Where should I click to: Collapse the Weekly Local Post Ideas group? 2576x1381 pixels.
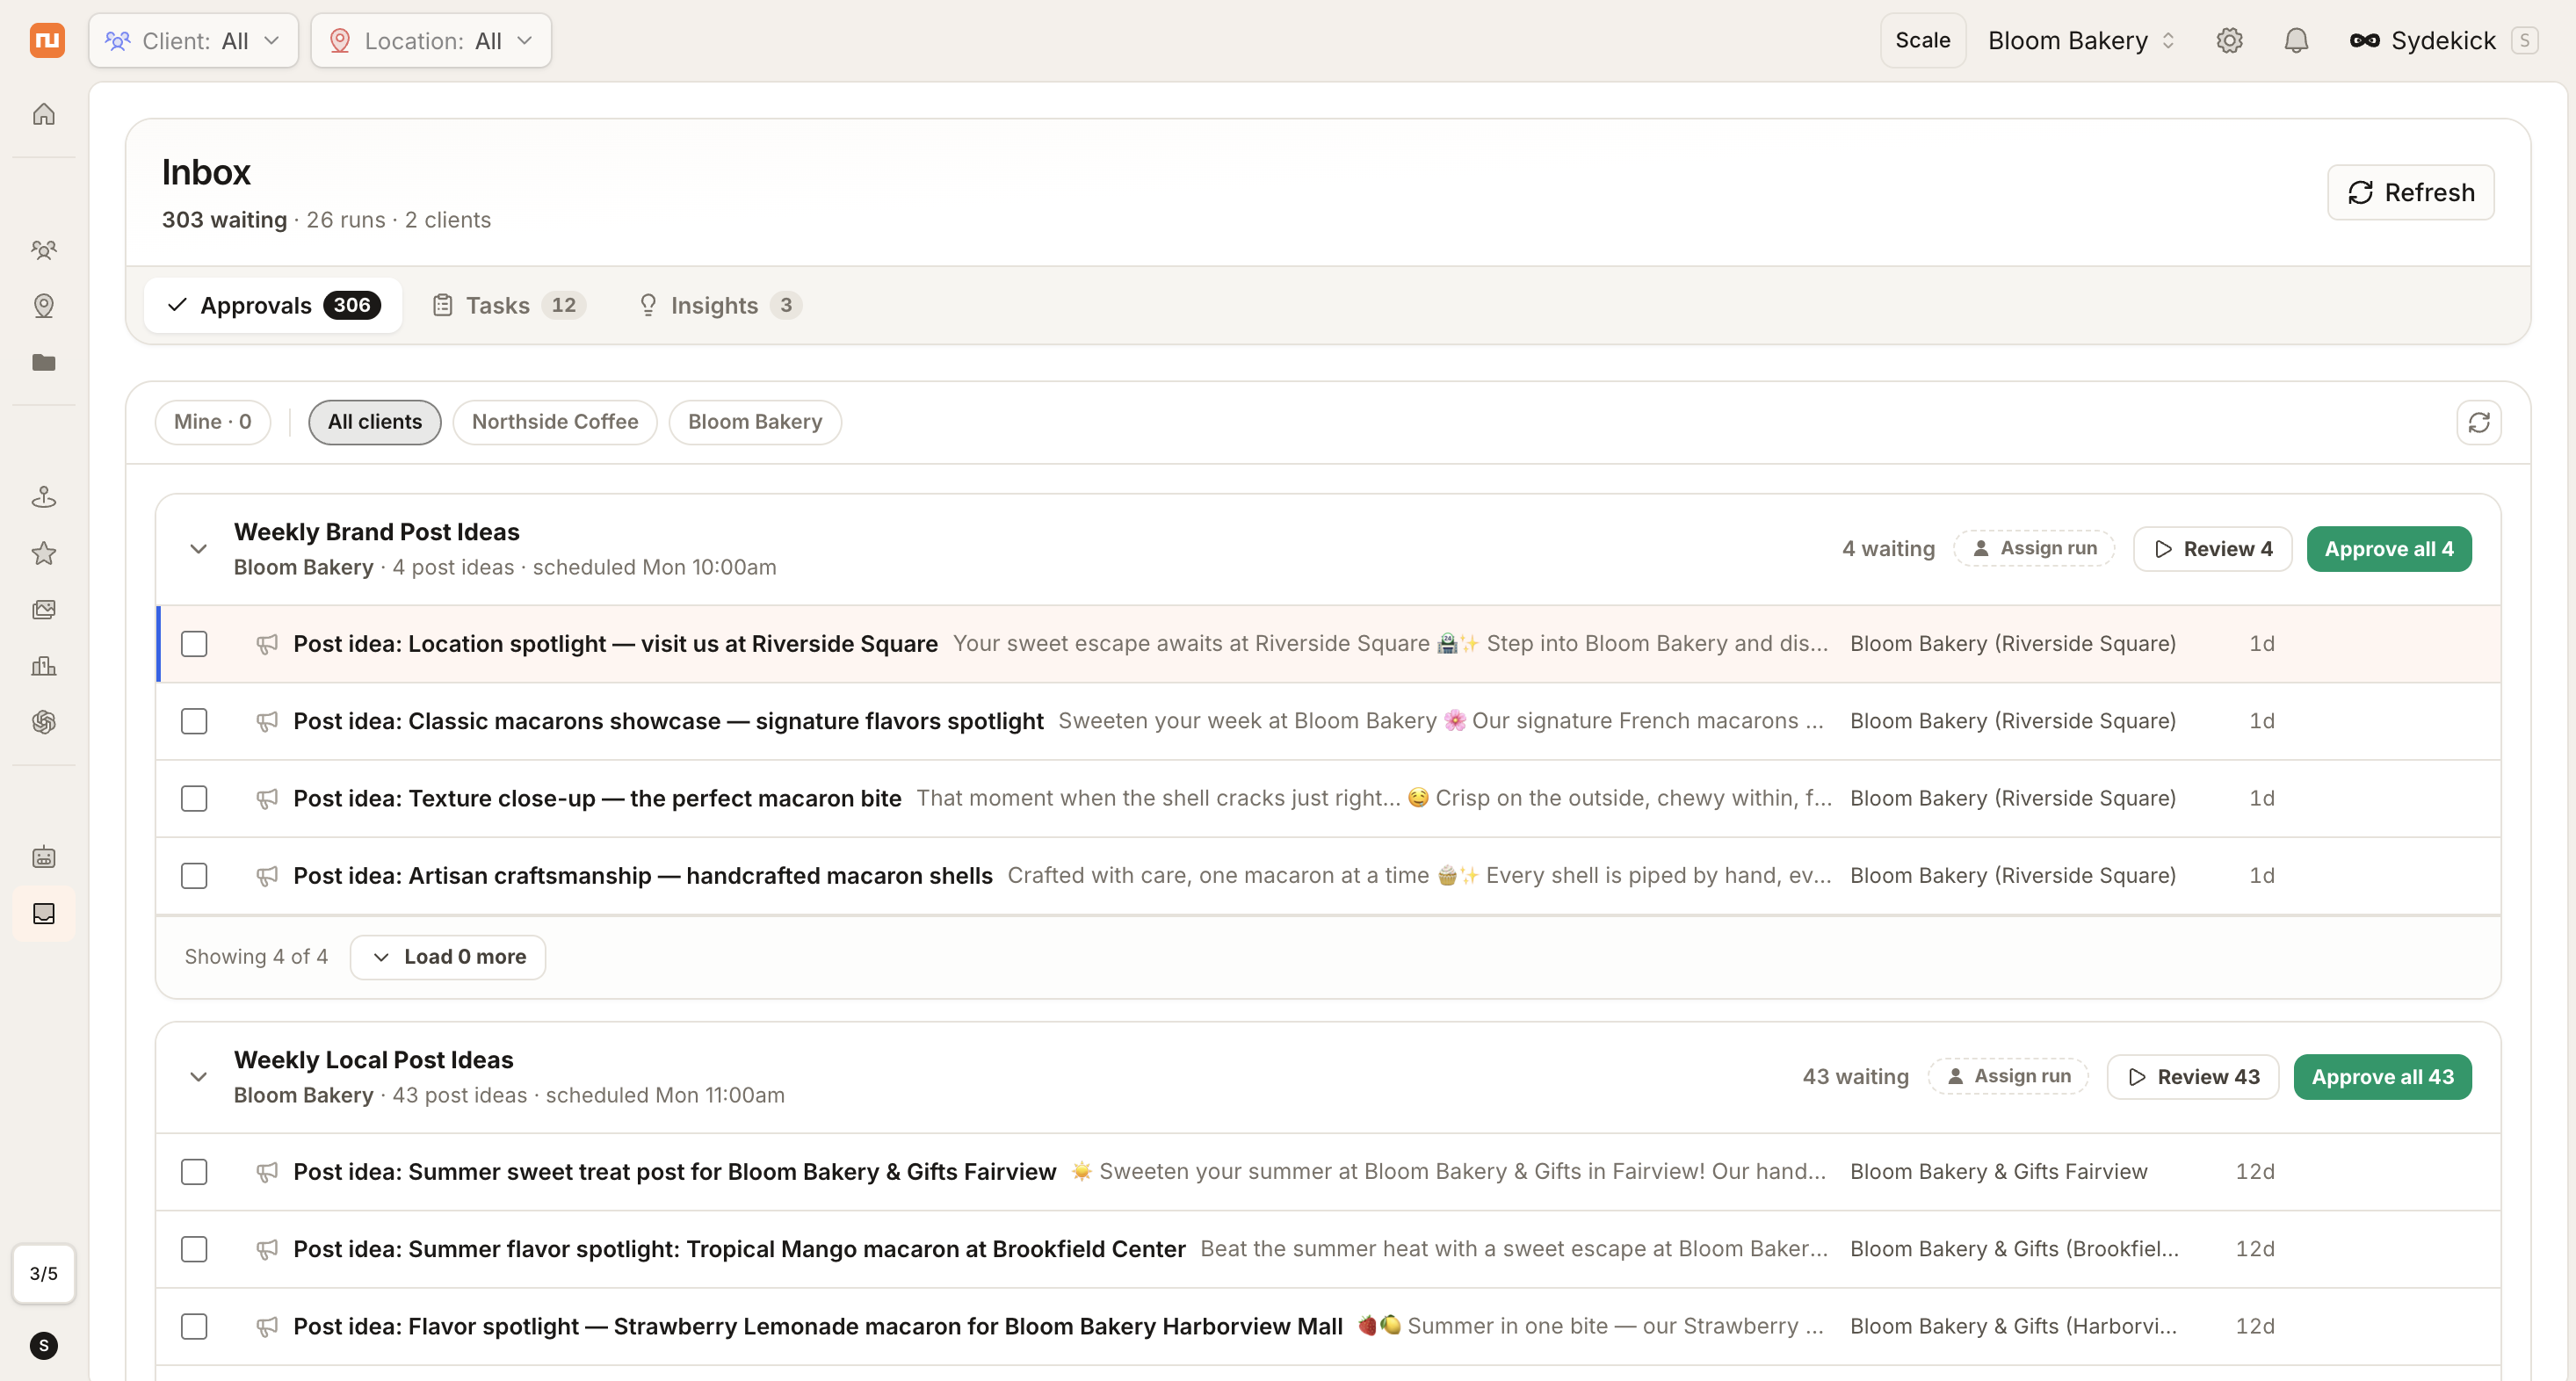tap(198, 1077)
